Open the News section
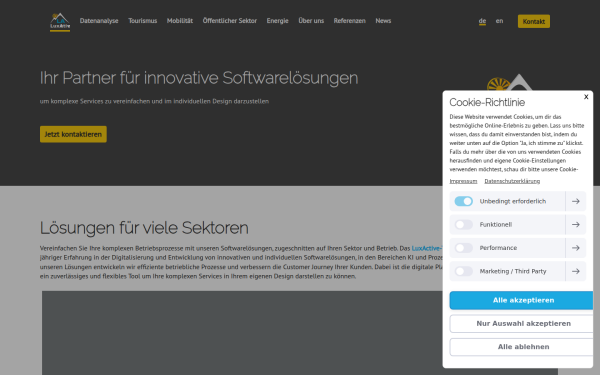 click(x=383, y=21)
